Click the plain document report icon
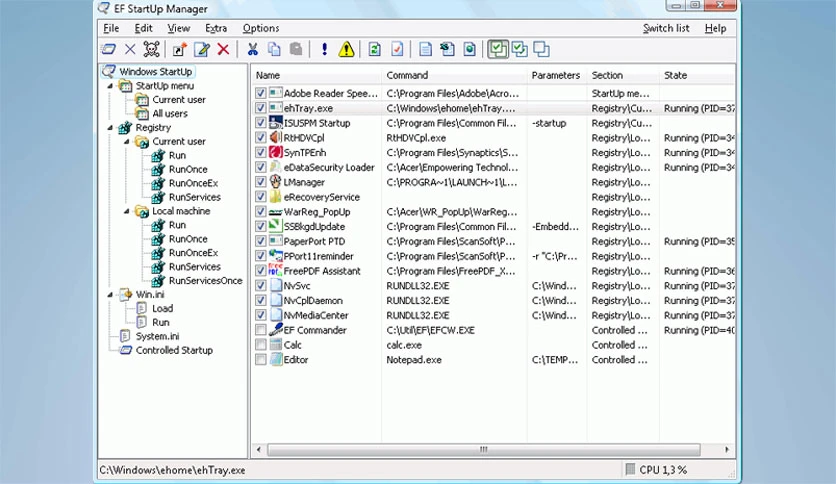 coord(425,50)
